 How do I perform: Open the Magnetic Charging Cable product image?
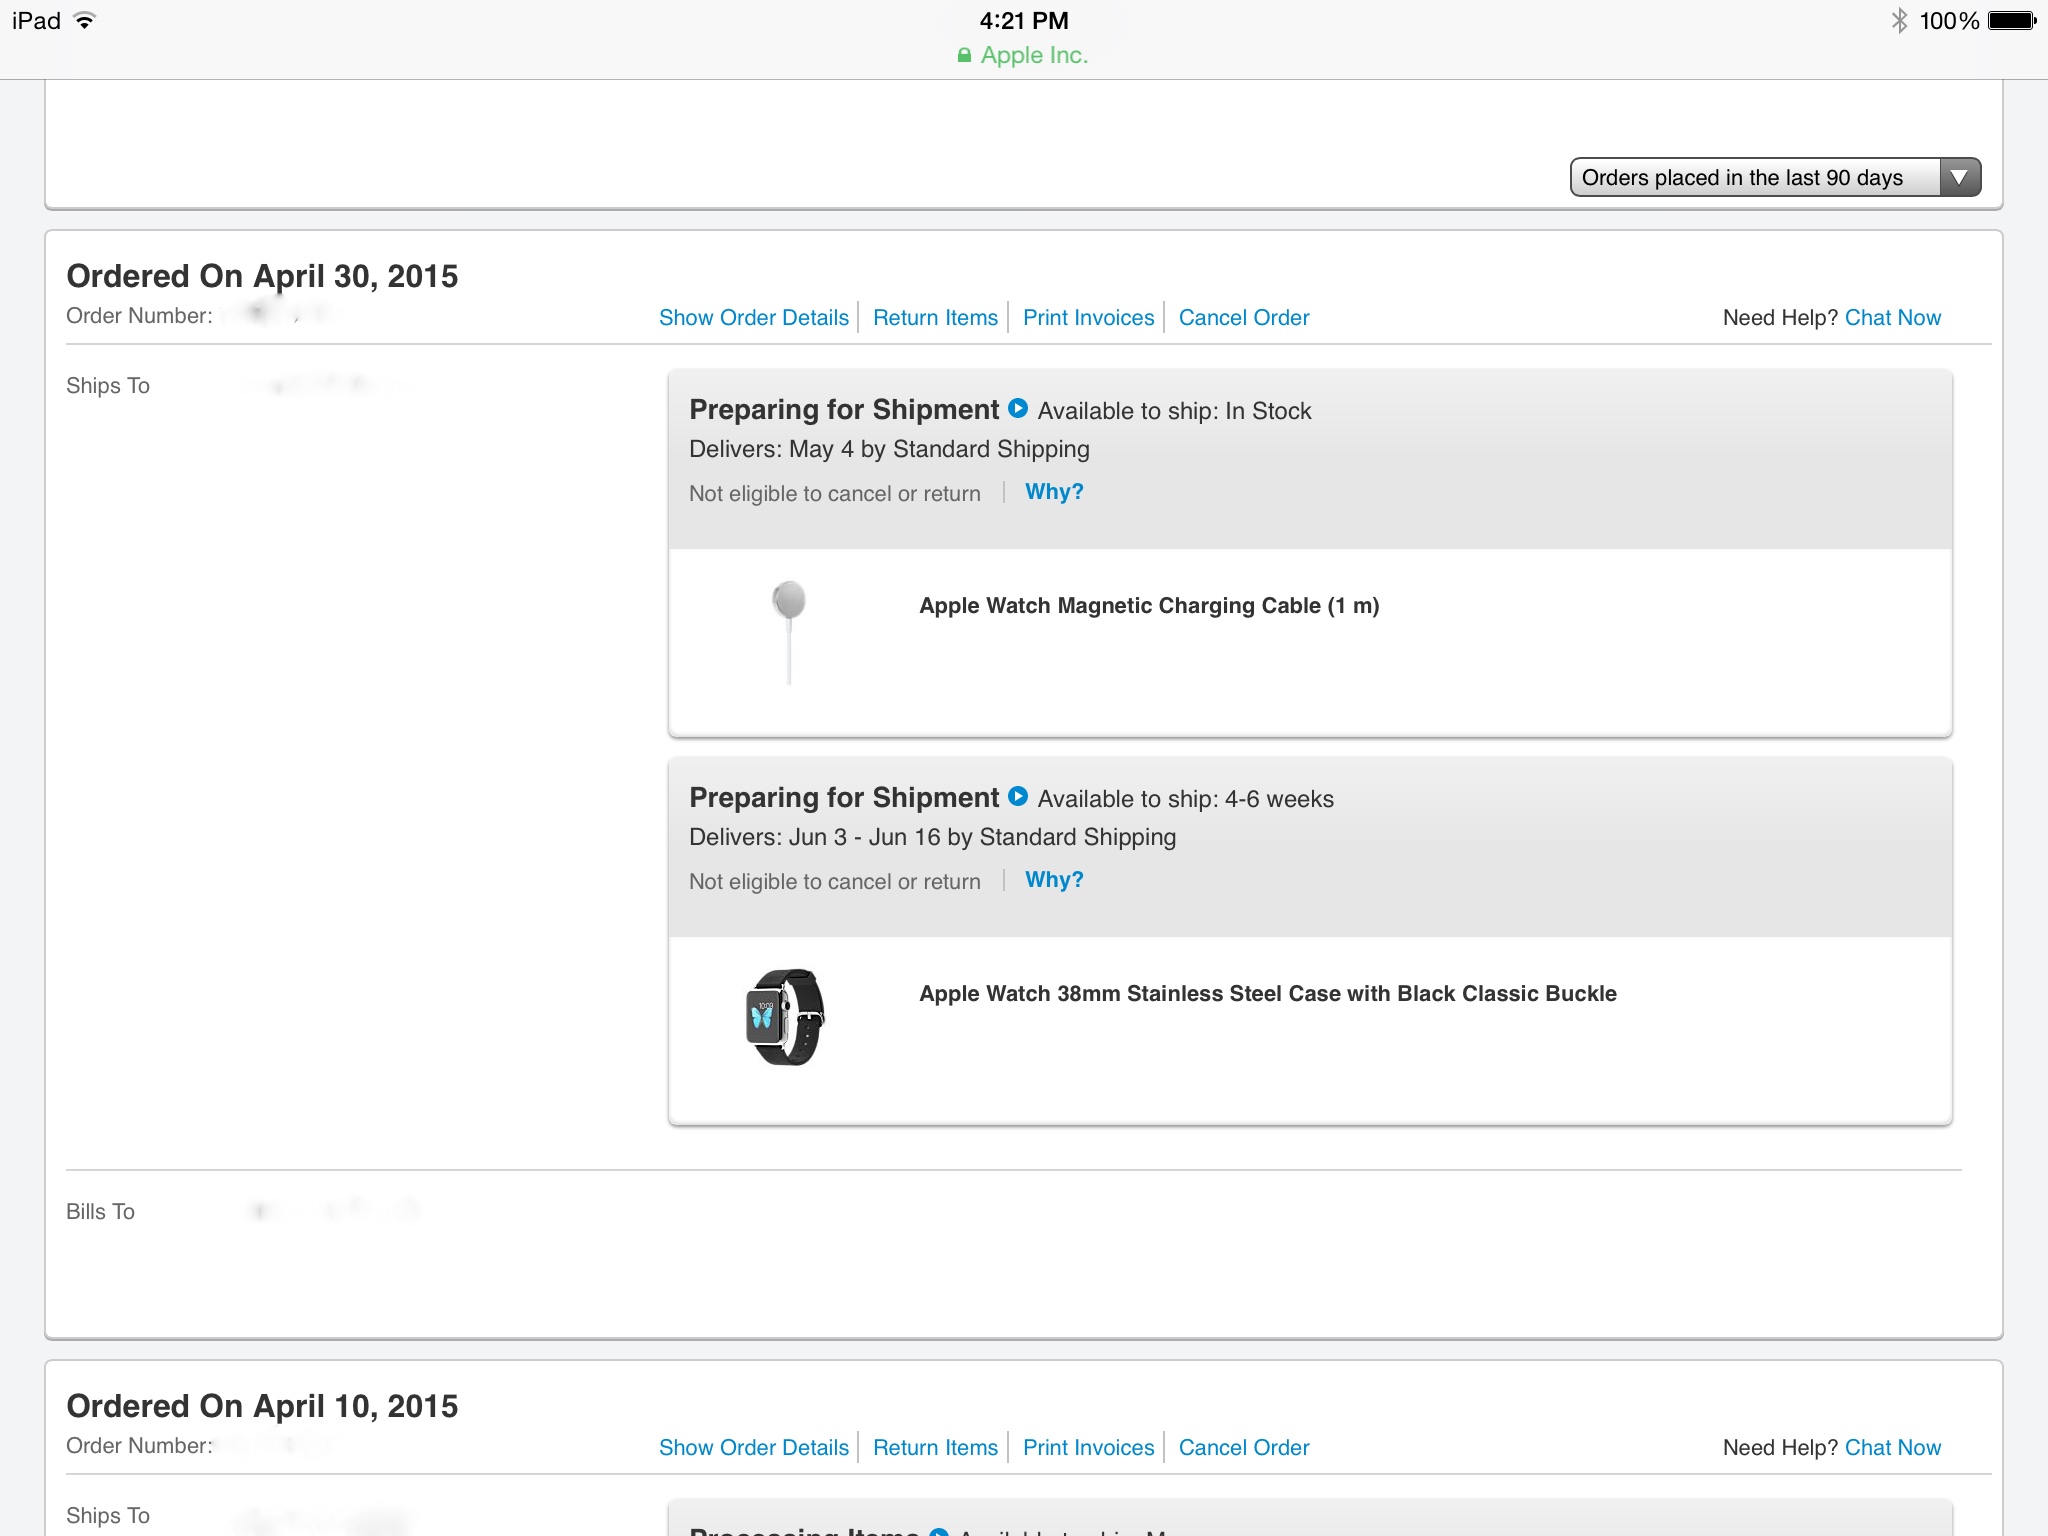click(x=789, y=632)
